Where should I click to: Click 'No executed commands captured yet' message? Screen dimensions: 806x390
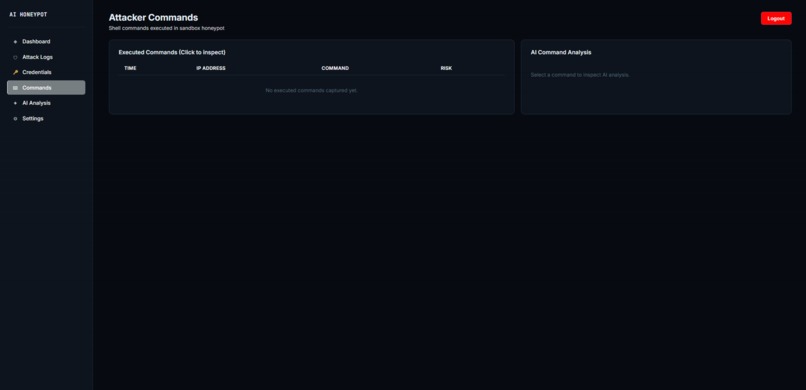(312, 90)
